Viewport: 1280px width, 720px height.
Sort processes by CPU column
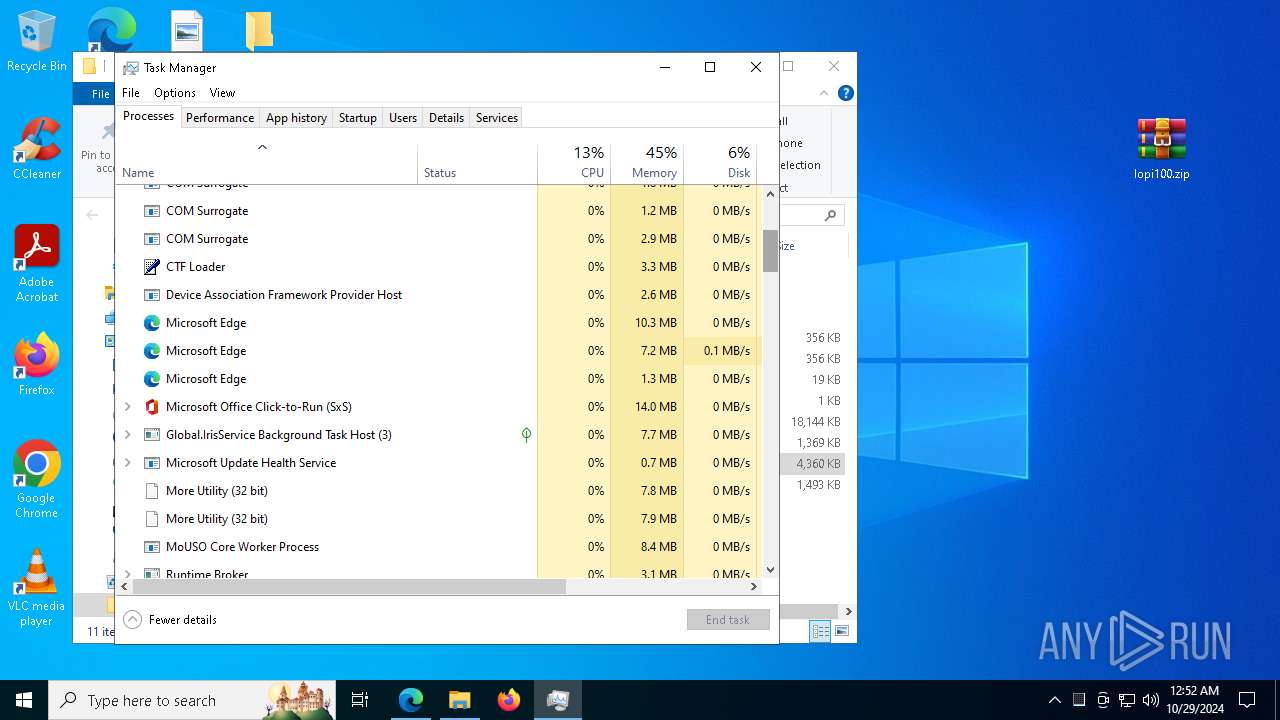[574, 164]
